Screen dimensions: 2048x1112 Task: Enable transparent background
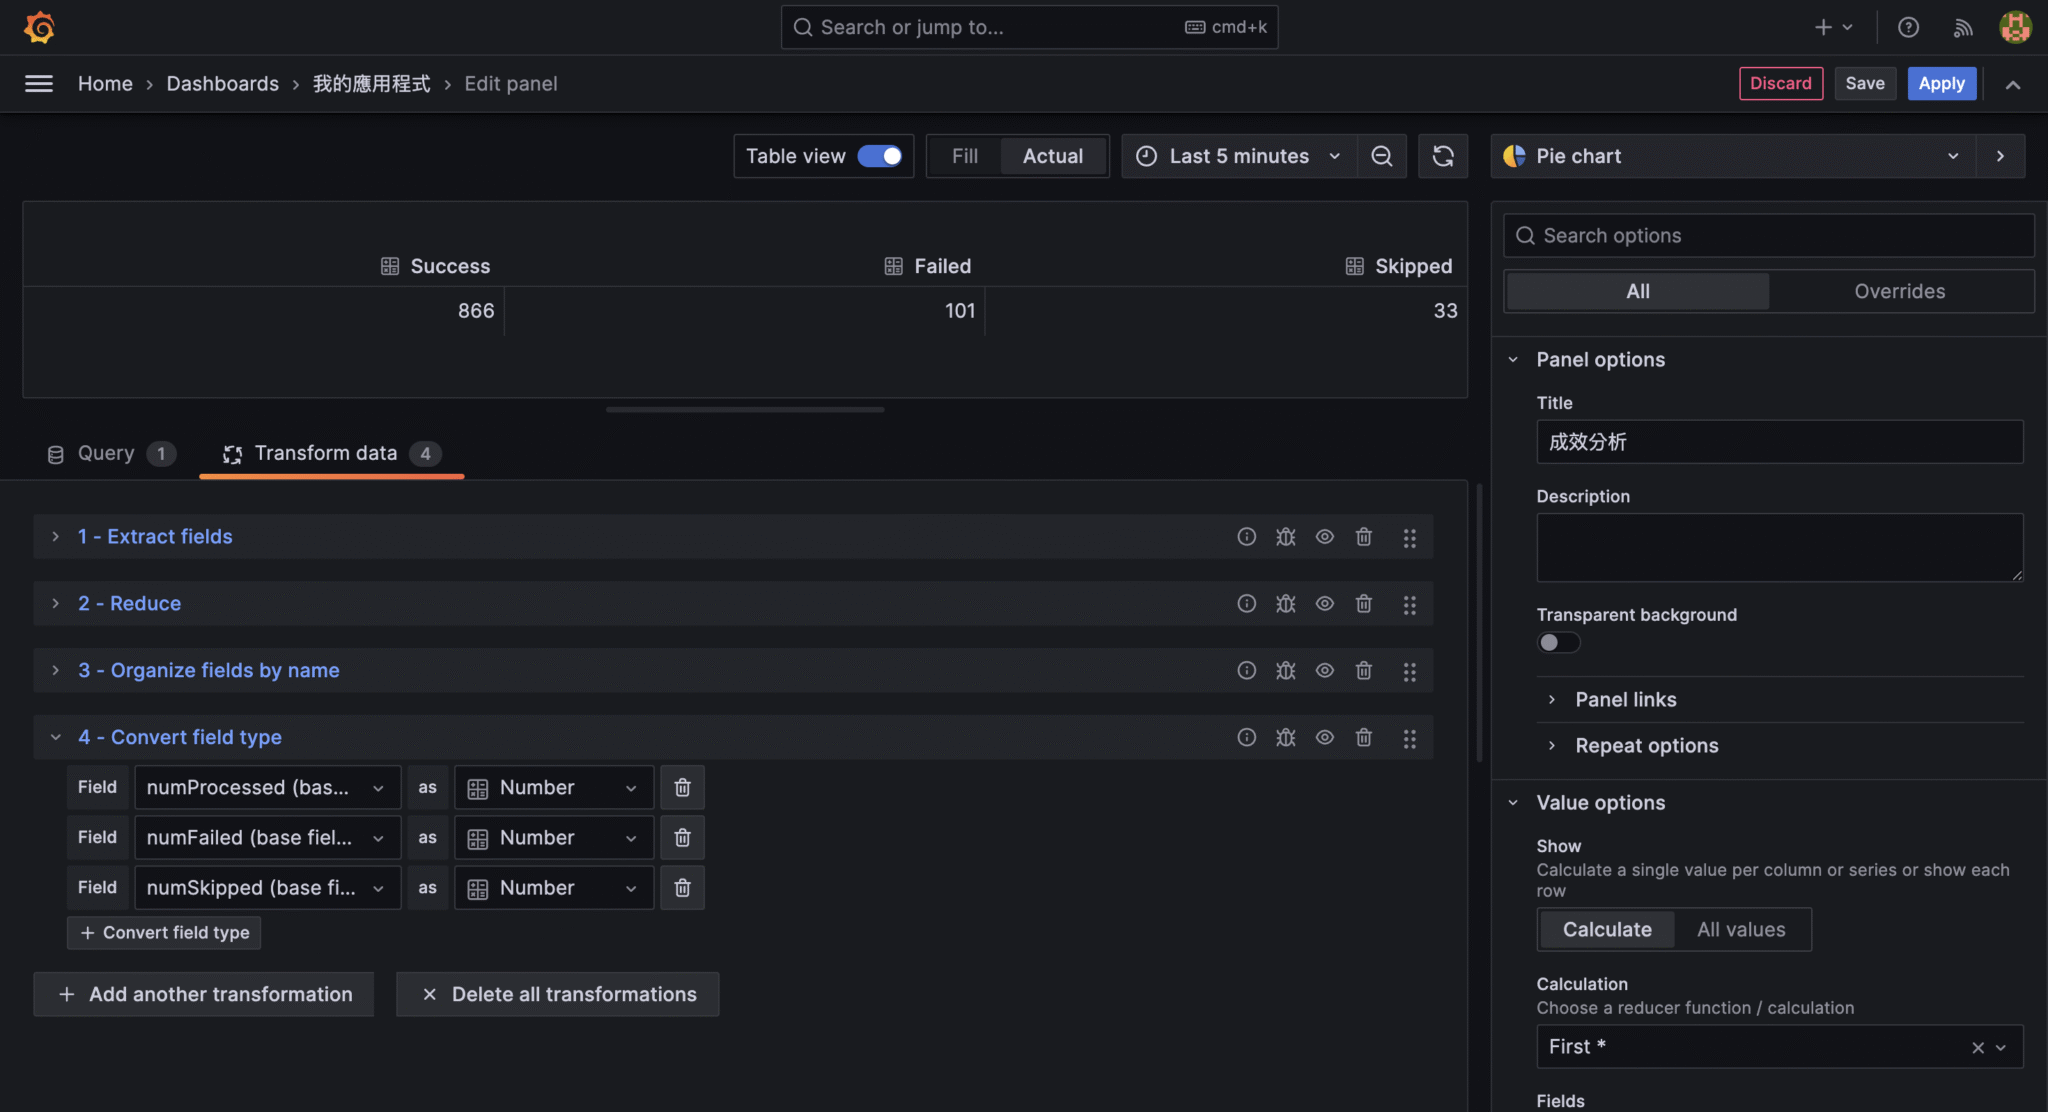coord(1559,642)
